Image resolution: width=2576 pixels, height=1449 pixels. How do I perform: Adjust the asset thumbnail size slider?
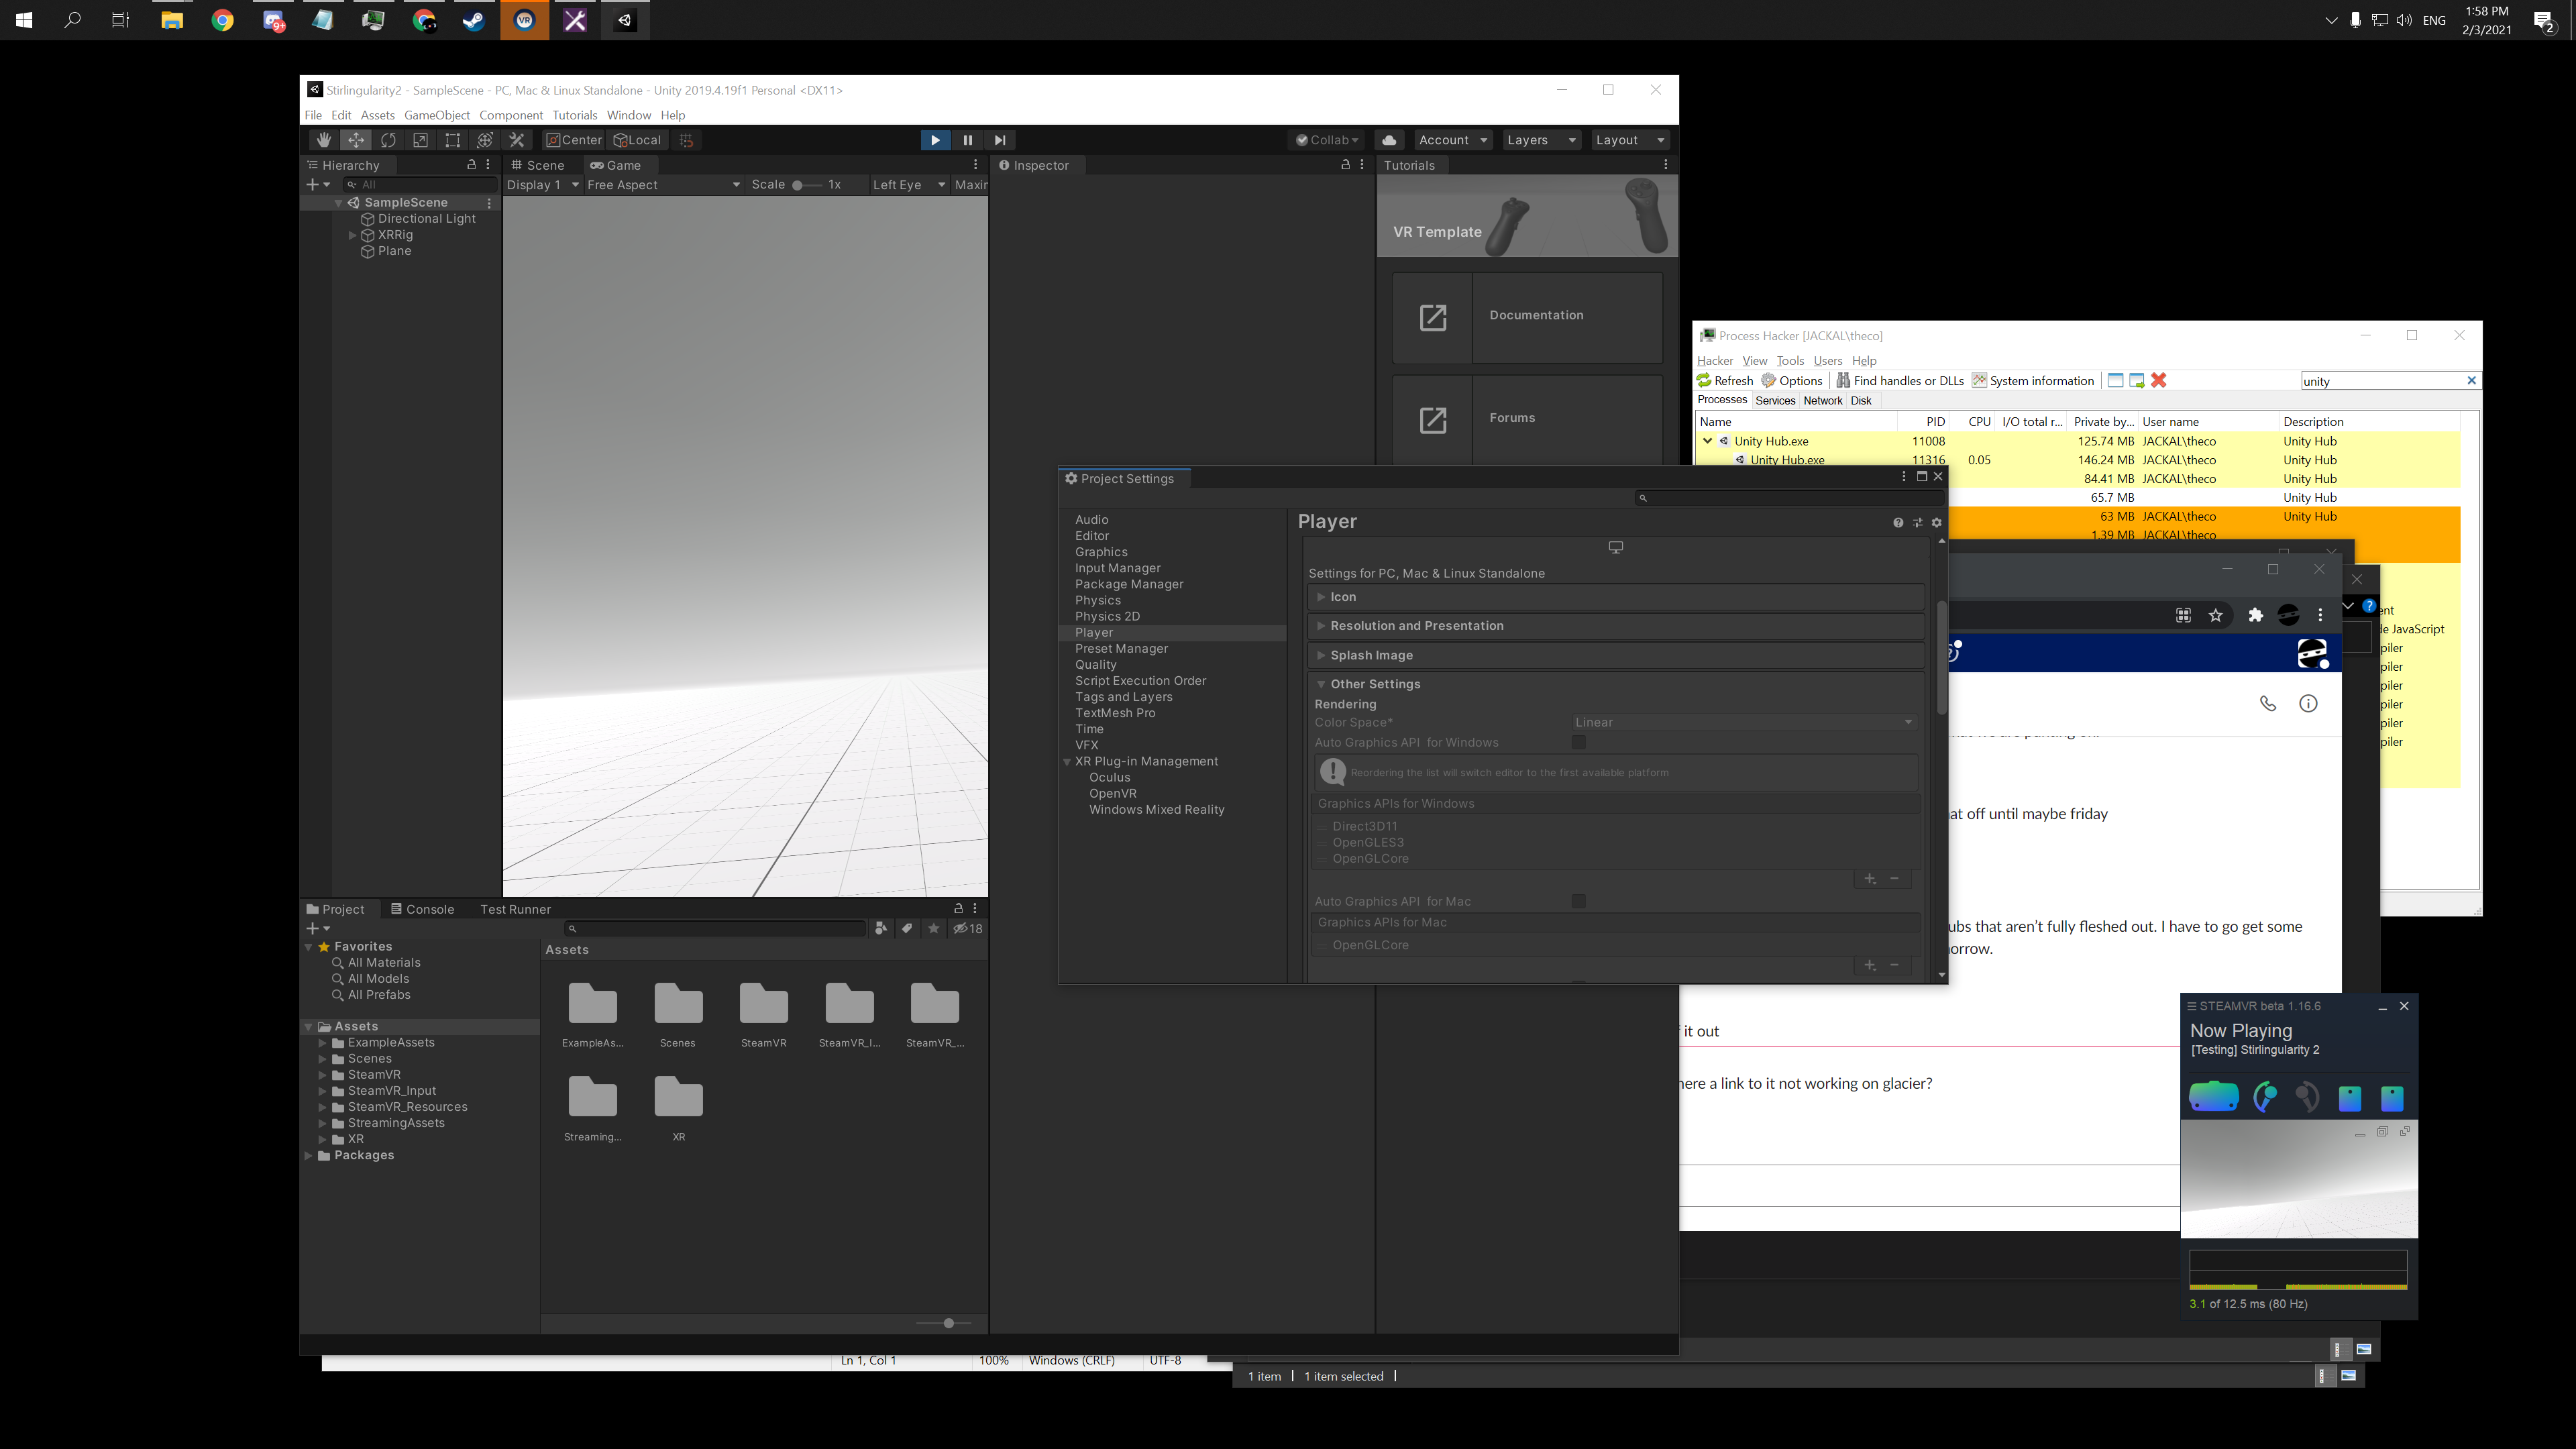tap(948, 1323)
